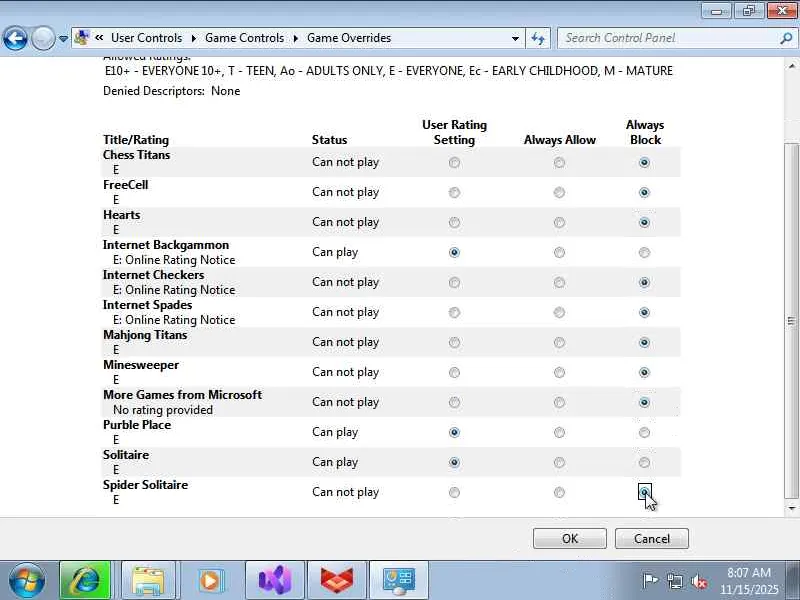Viewport: 800px width, 600px height.
Task: Open Windows Explorer folder from taskbar
Action: click(x=148, y=581)
